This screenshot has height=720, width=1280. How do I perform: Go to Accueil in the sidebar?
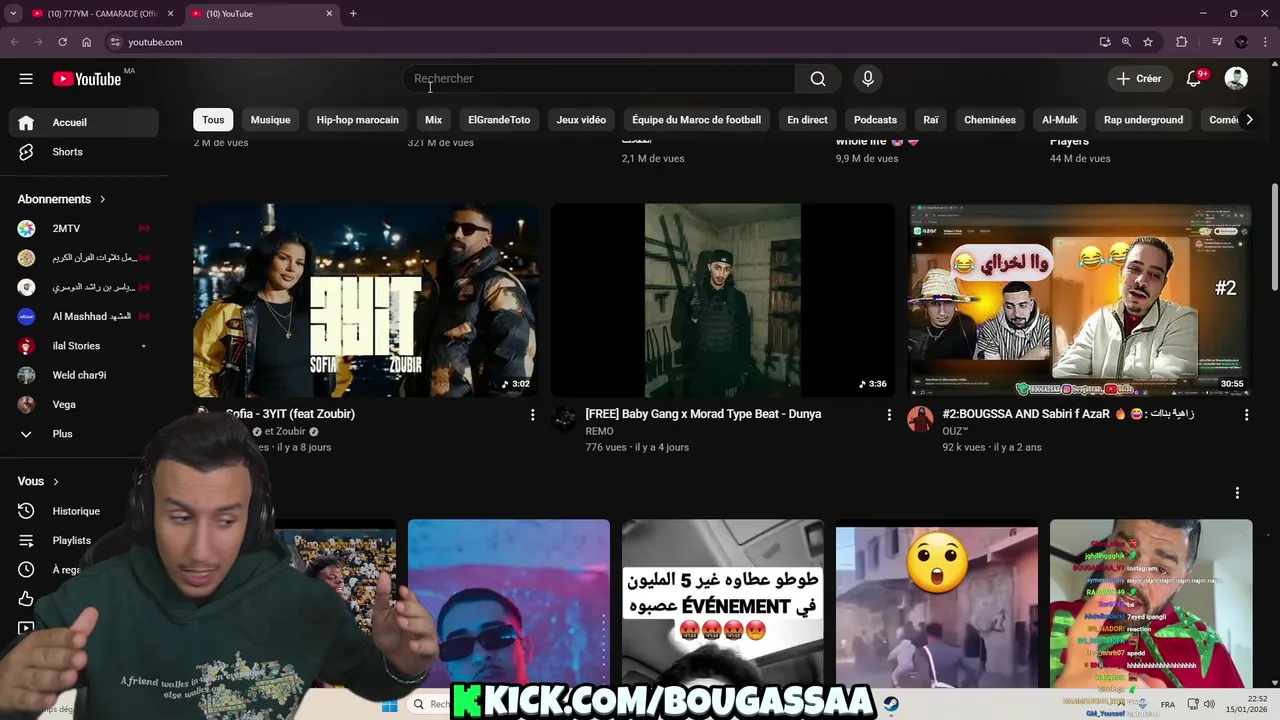pyautogui.click(x=84, y=123)
